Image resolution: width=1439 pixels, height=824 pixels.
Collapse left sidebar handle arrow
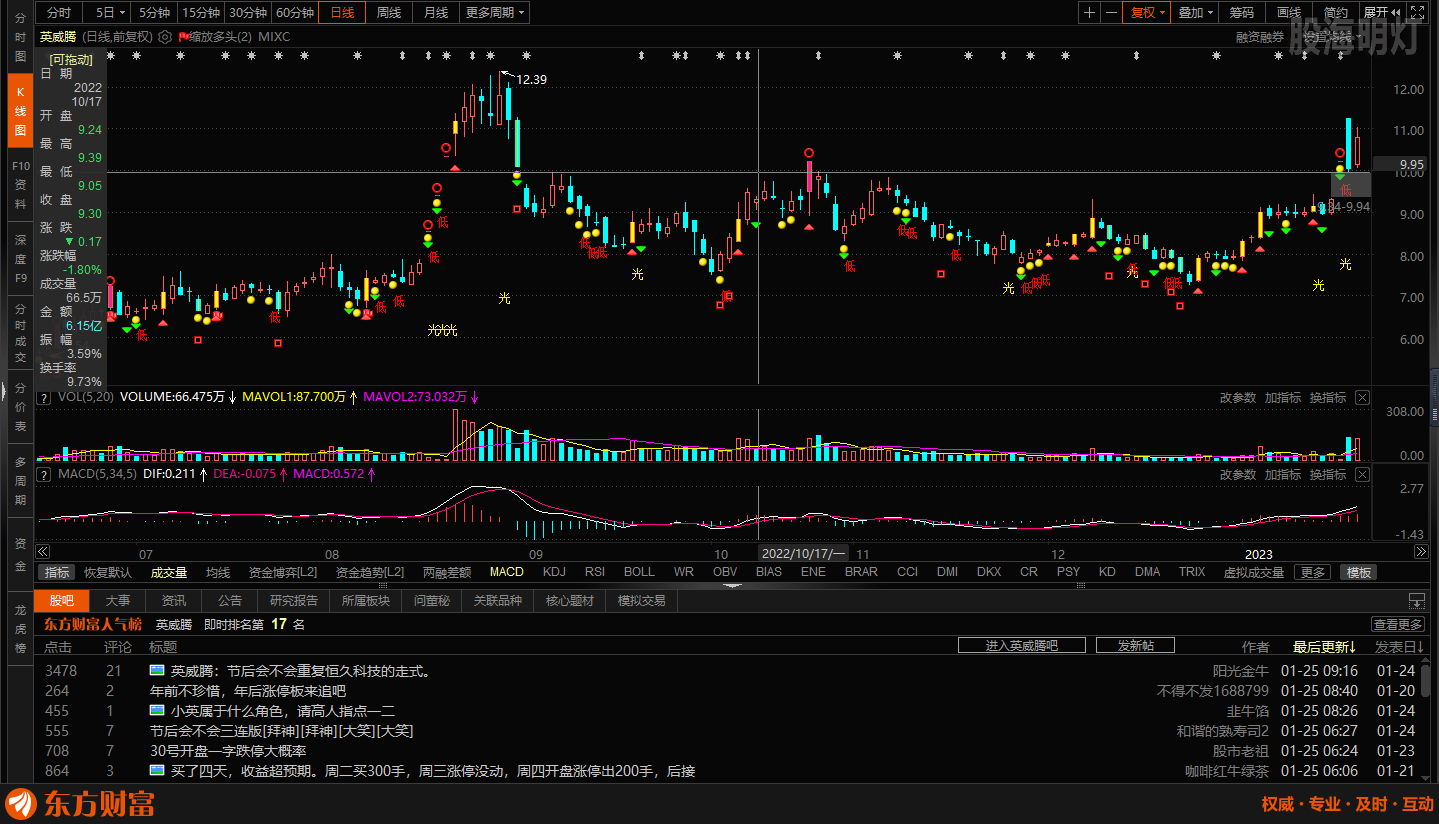tap(3, 389)
